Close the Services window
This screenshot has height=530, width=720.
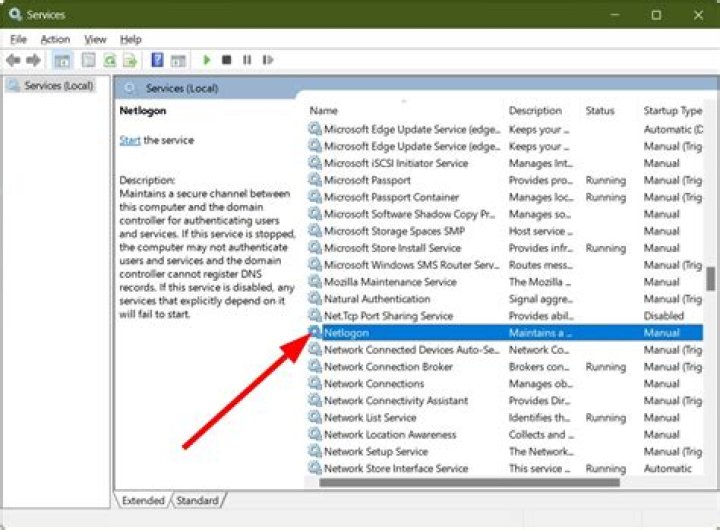(698, 15)
